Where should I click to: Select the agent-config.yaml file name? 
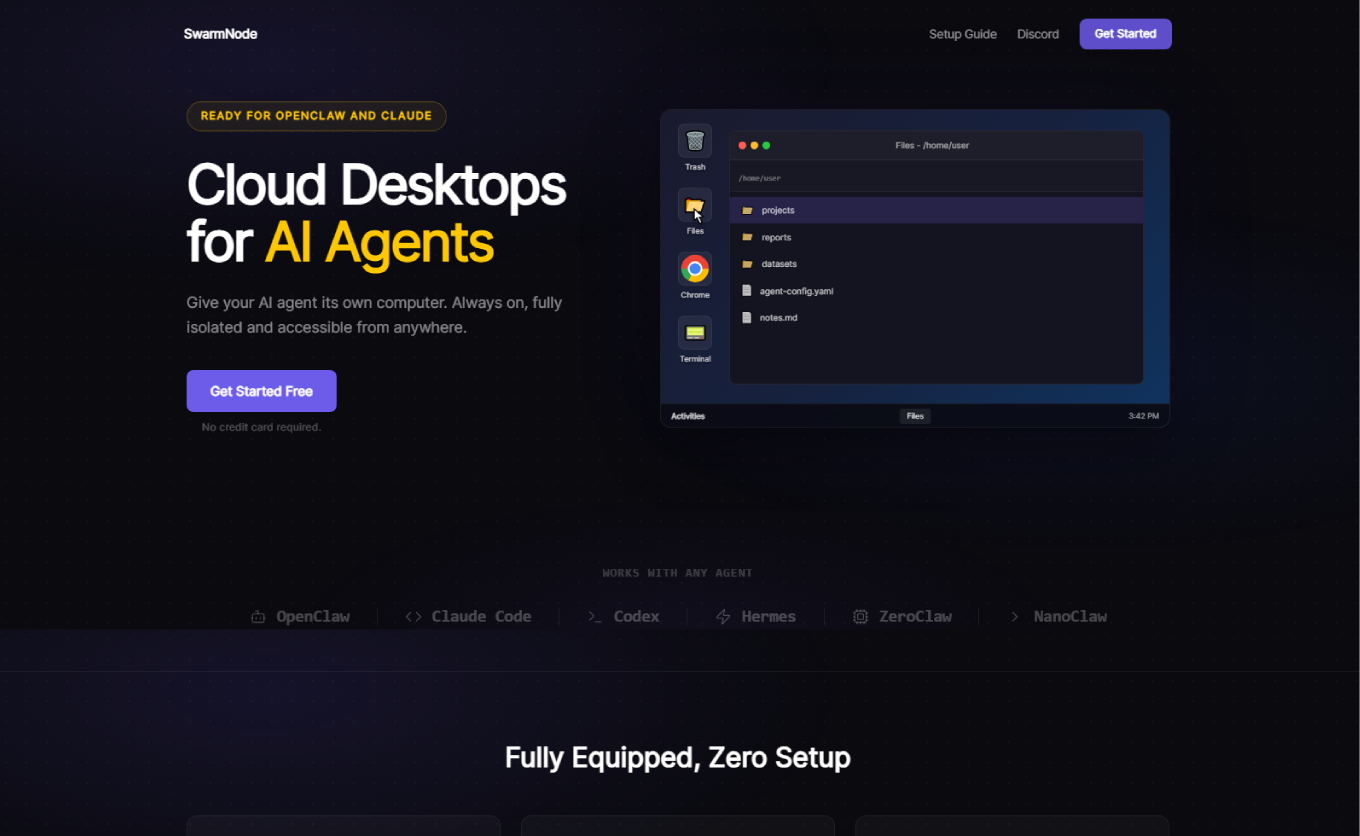796,291
